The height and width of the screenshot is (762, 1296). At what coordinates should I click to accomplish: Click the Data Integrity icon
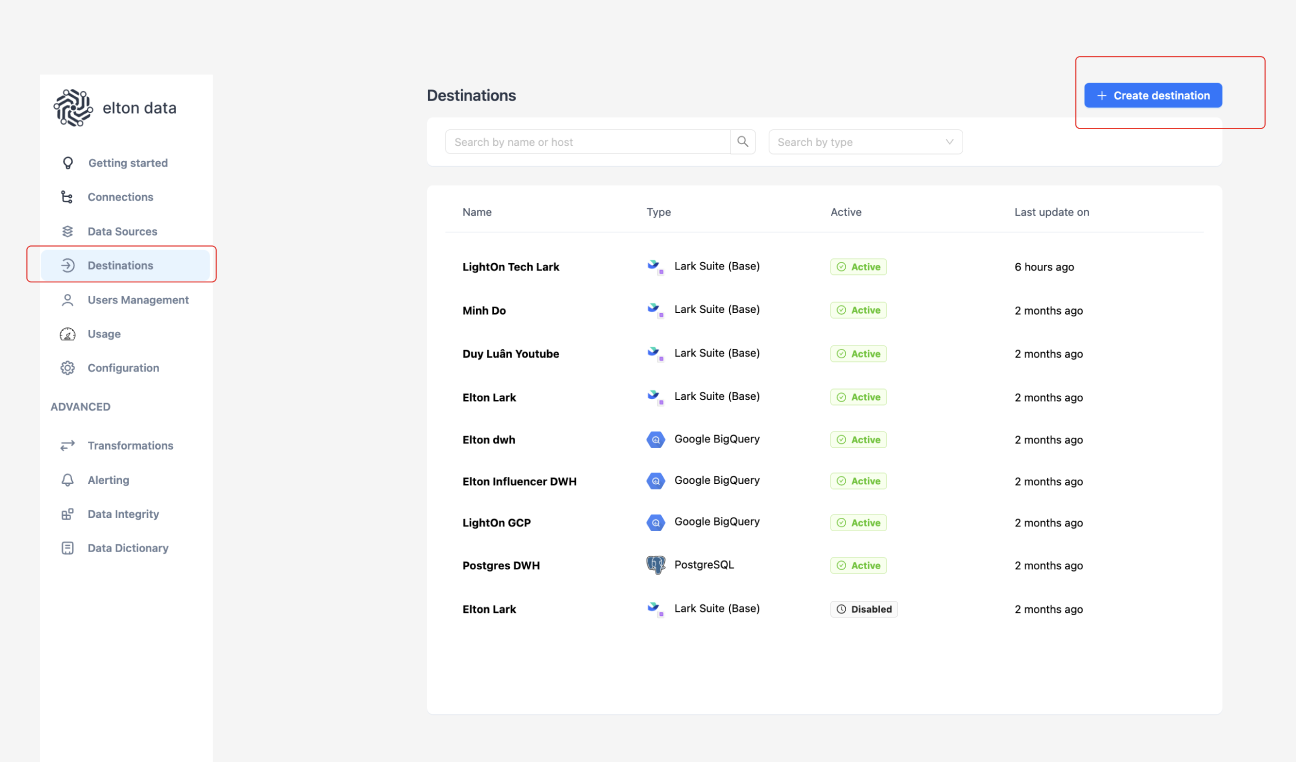click(67, 514)
